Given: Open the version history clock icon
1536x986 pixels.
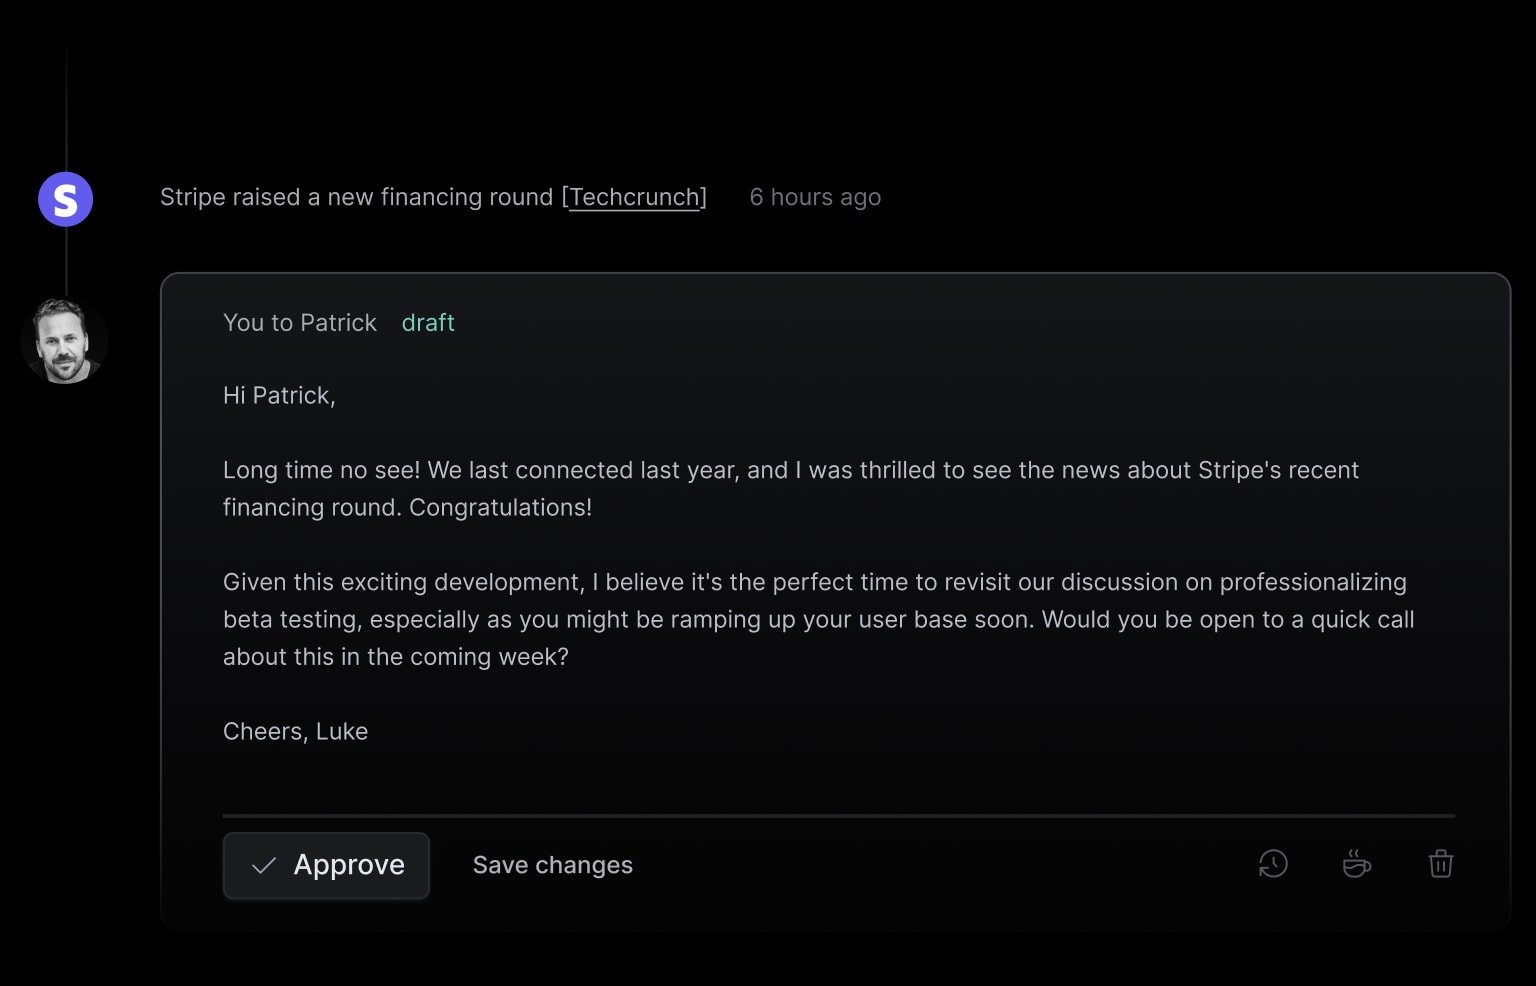Looking at the screenshot, I should [x=1273, y=864].
